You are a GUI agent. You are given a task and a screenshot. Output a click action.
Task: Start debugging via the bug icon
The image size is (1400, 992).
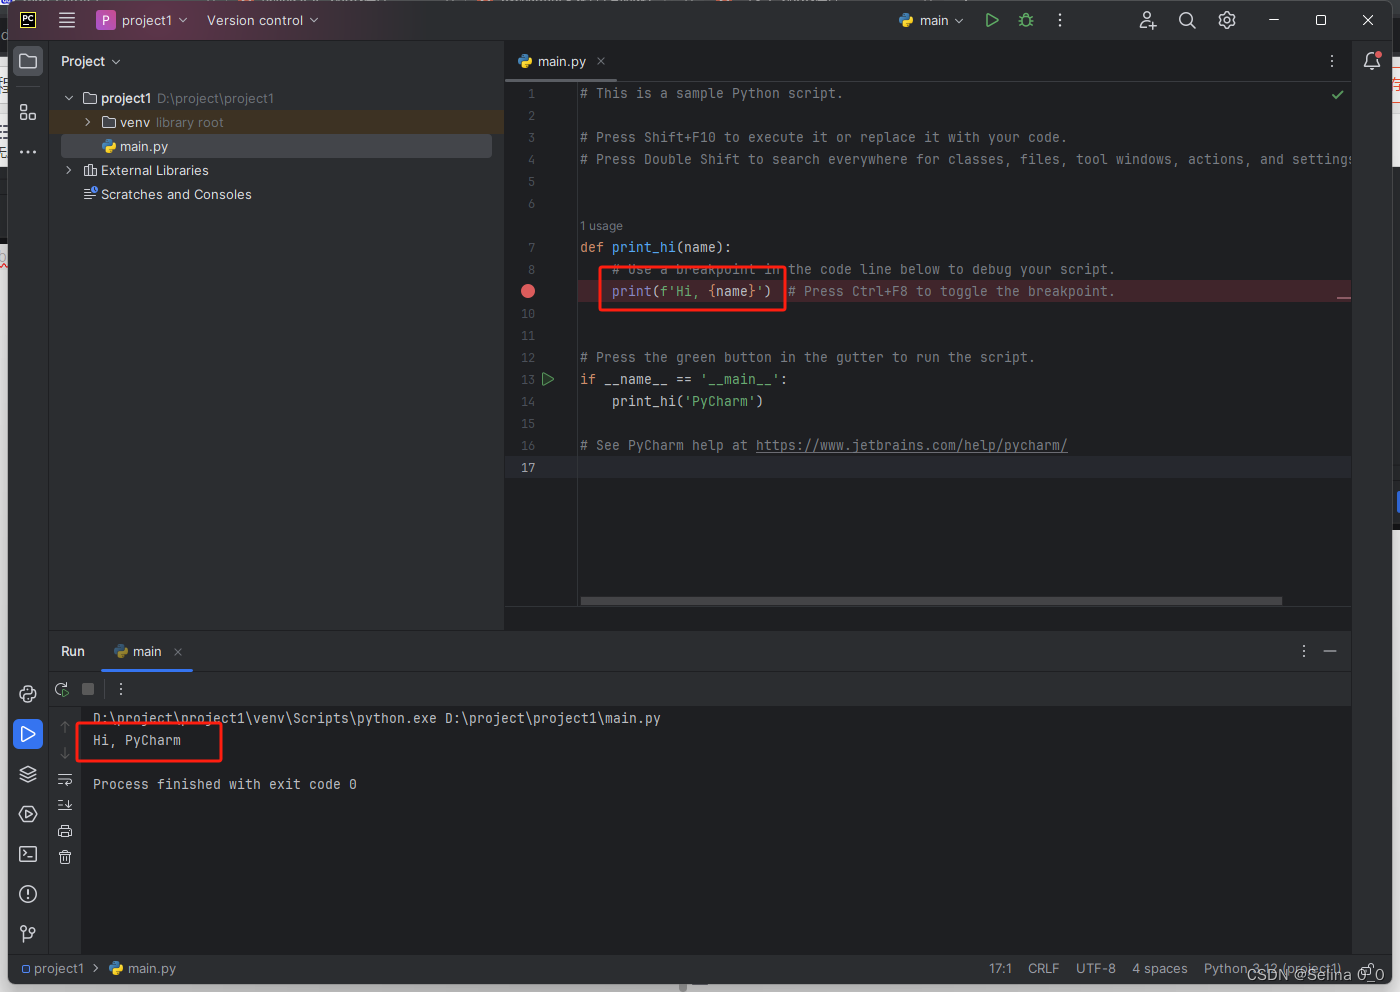pyautogui.click(x=1025, y=19)
